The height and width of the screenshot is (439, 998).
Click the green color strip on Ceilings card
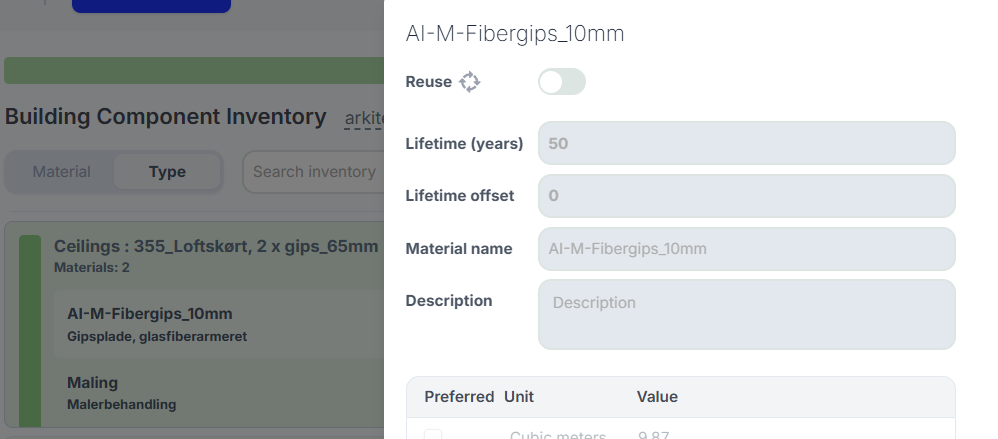30,330
